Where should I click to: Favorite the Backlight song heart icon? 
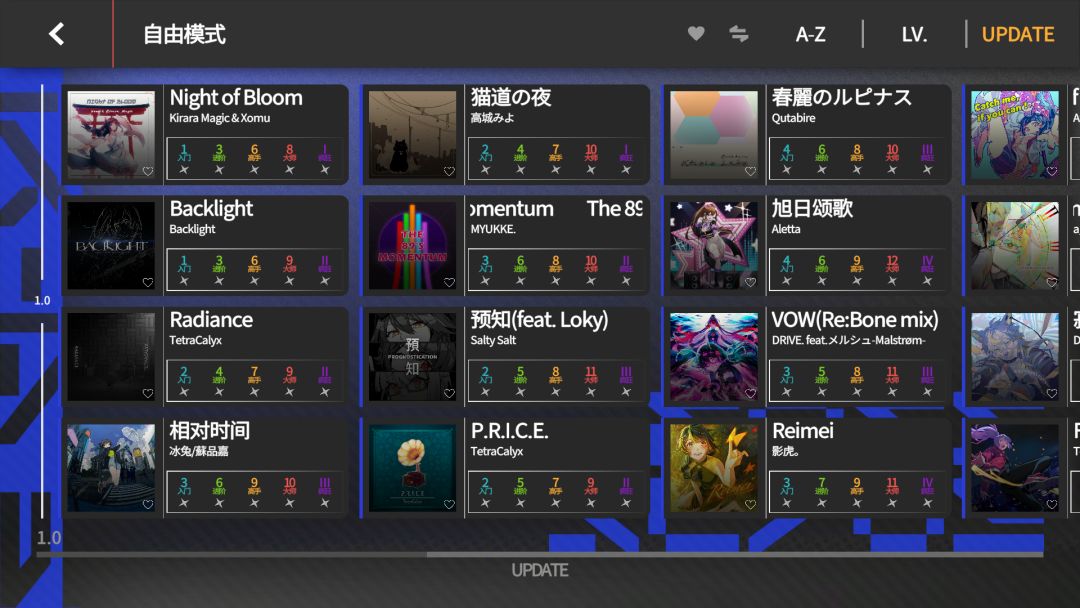coord(147,282)
